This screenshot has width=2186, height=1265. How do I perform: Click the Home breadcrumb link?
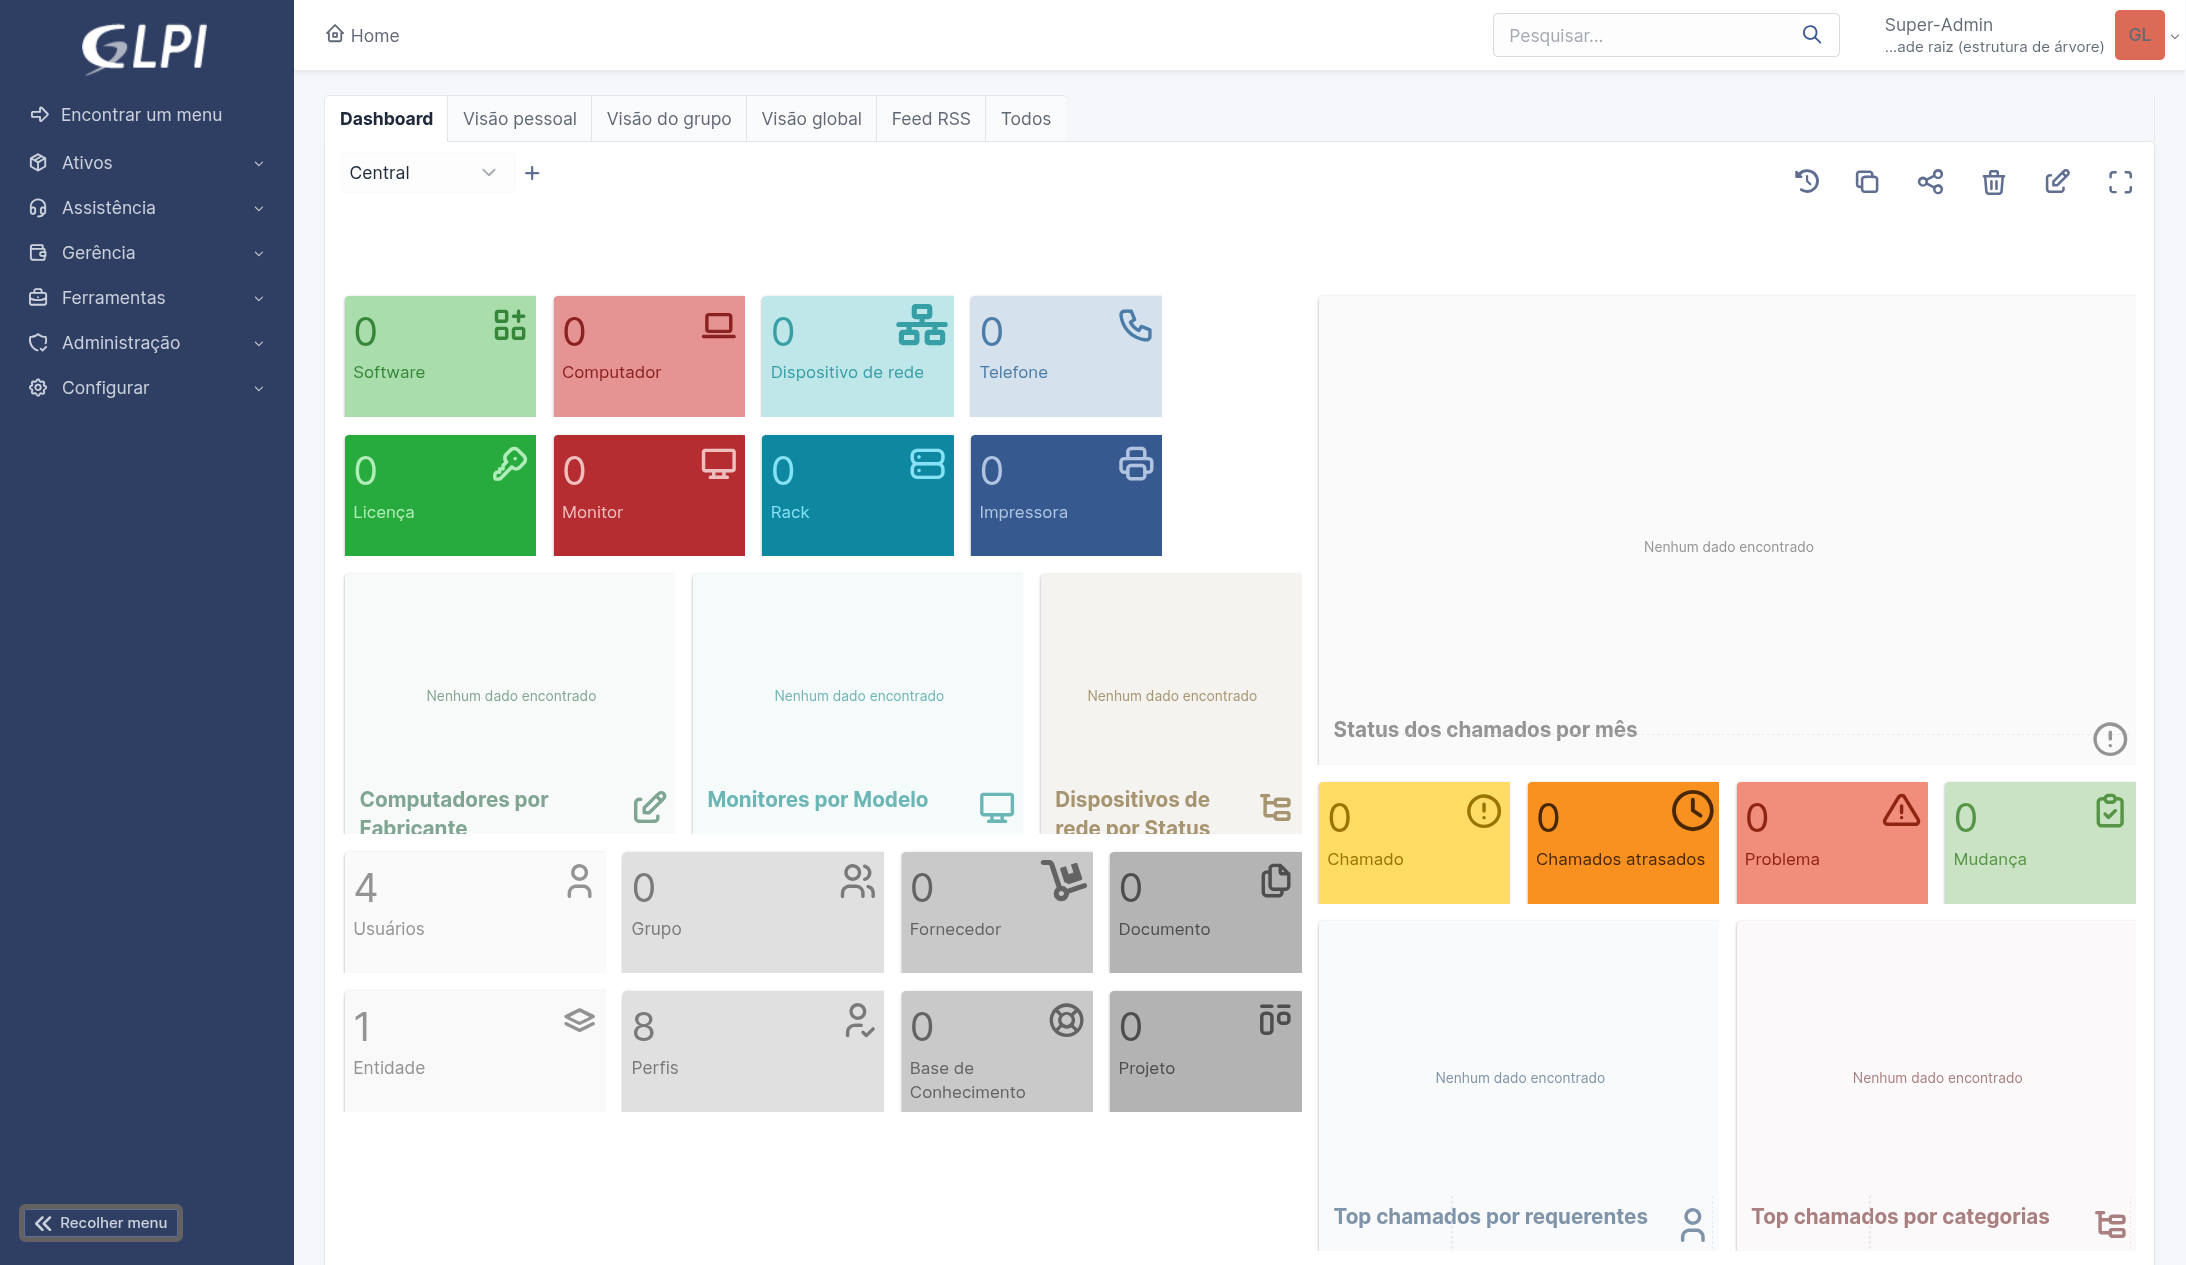pos(363,35)
